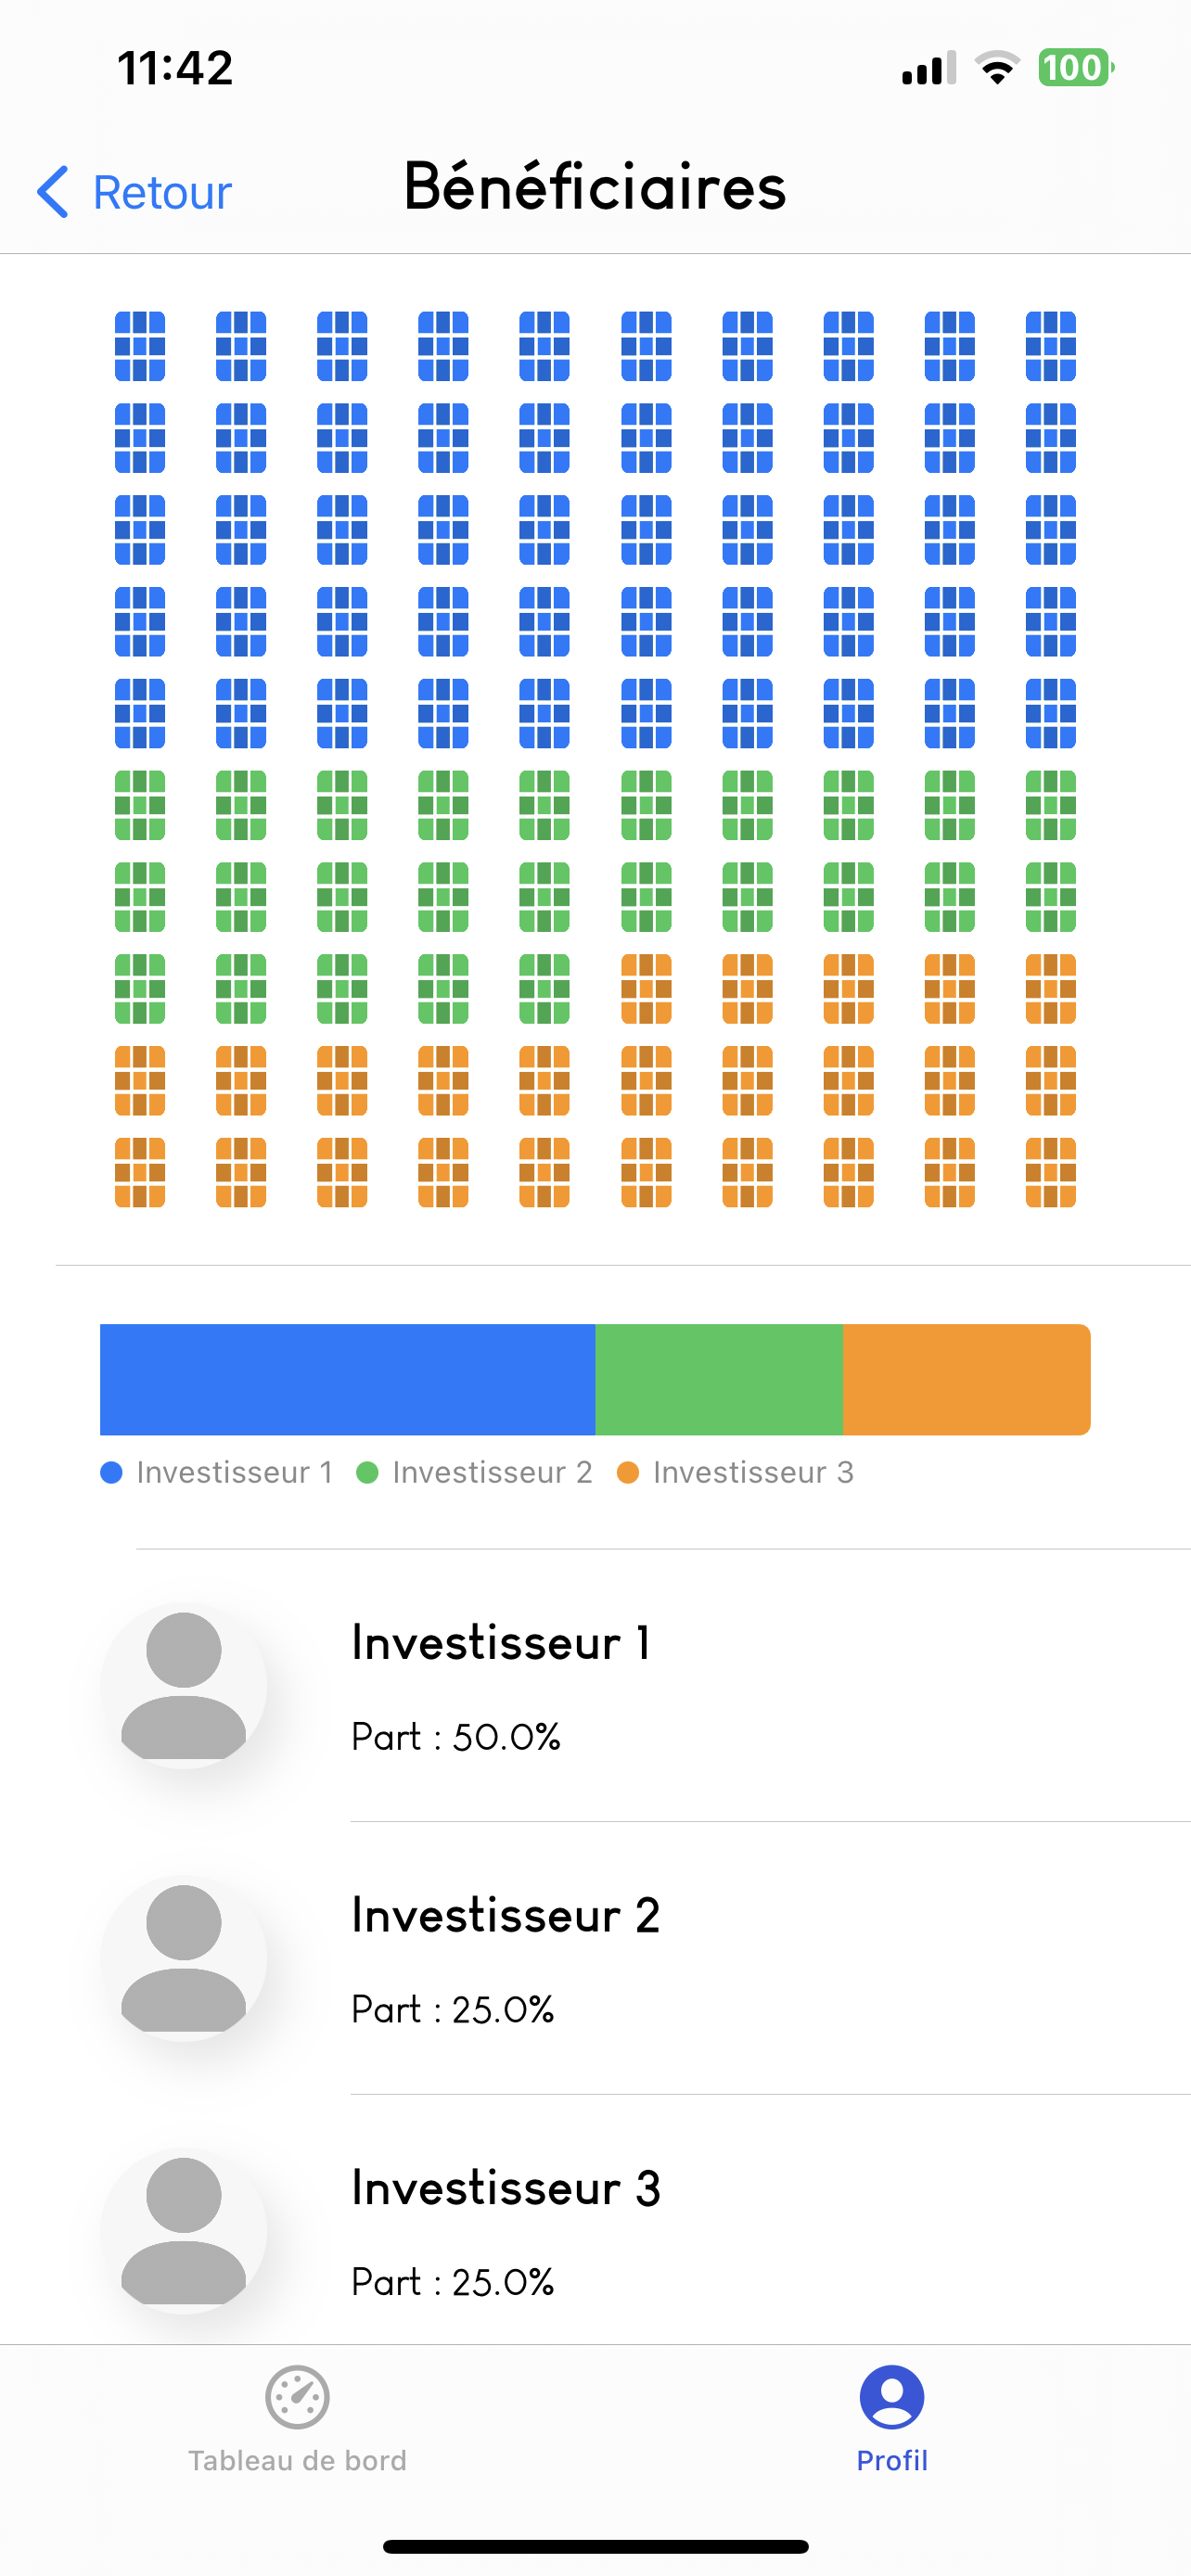1191x2576 pixels.
Task: Tap the first green solar panel icon
Action: click(x=140, y=805)
